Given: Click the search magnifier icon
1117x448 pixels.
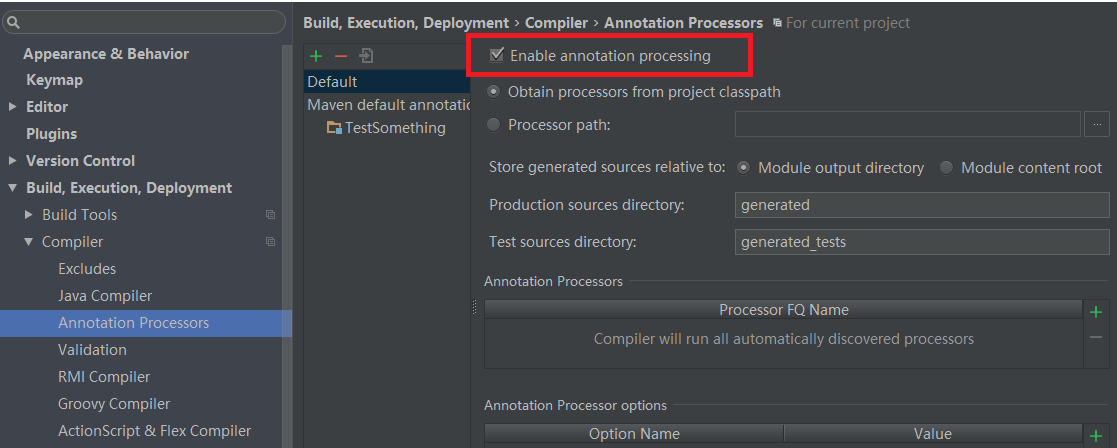Looking at the screenshot, I should (x=13, y=21).
